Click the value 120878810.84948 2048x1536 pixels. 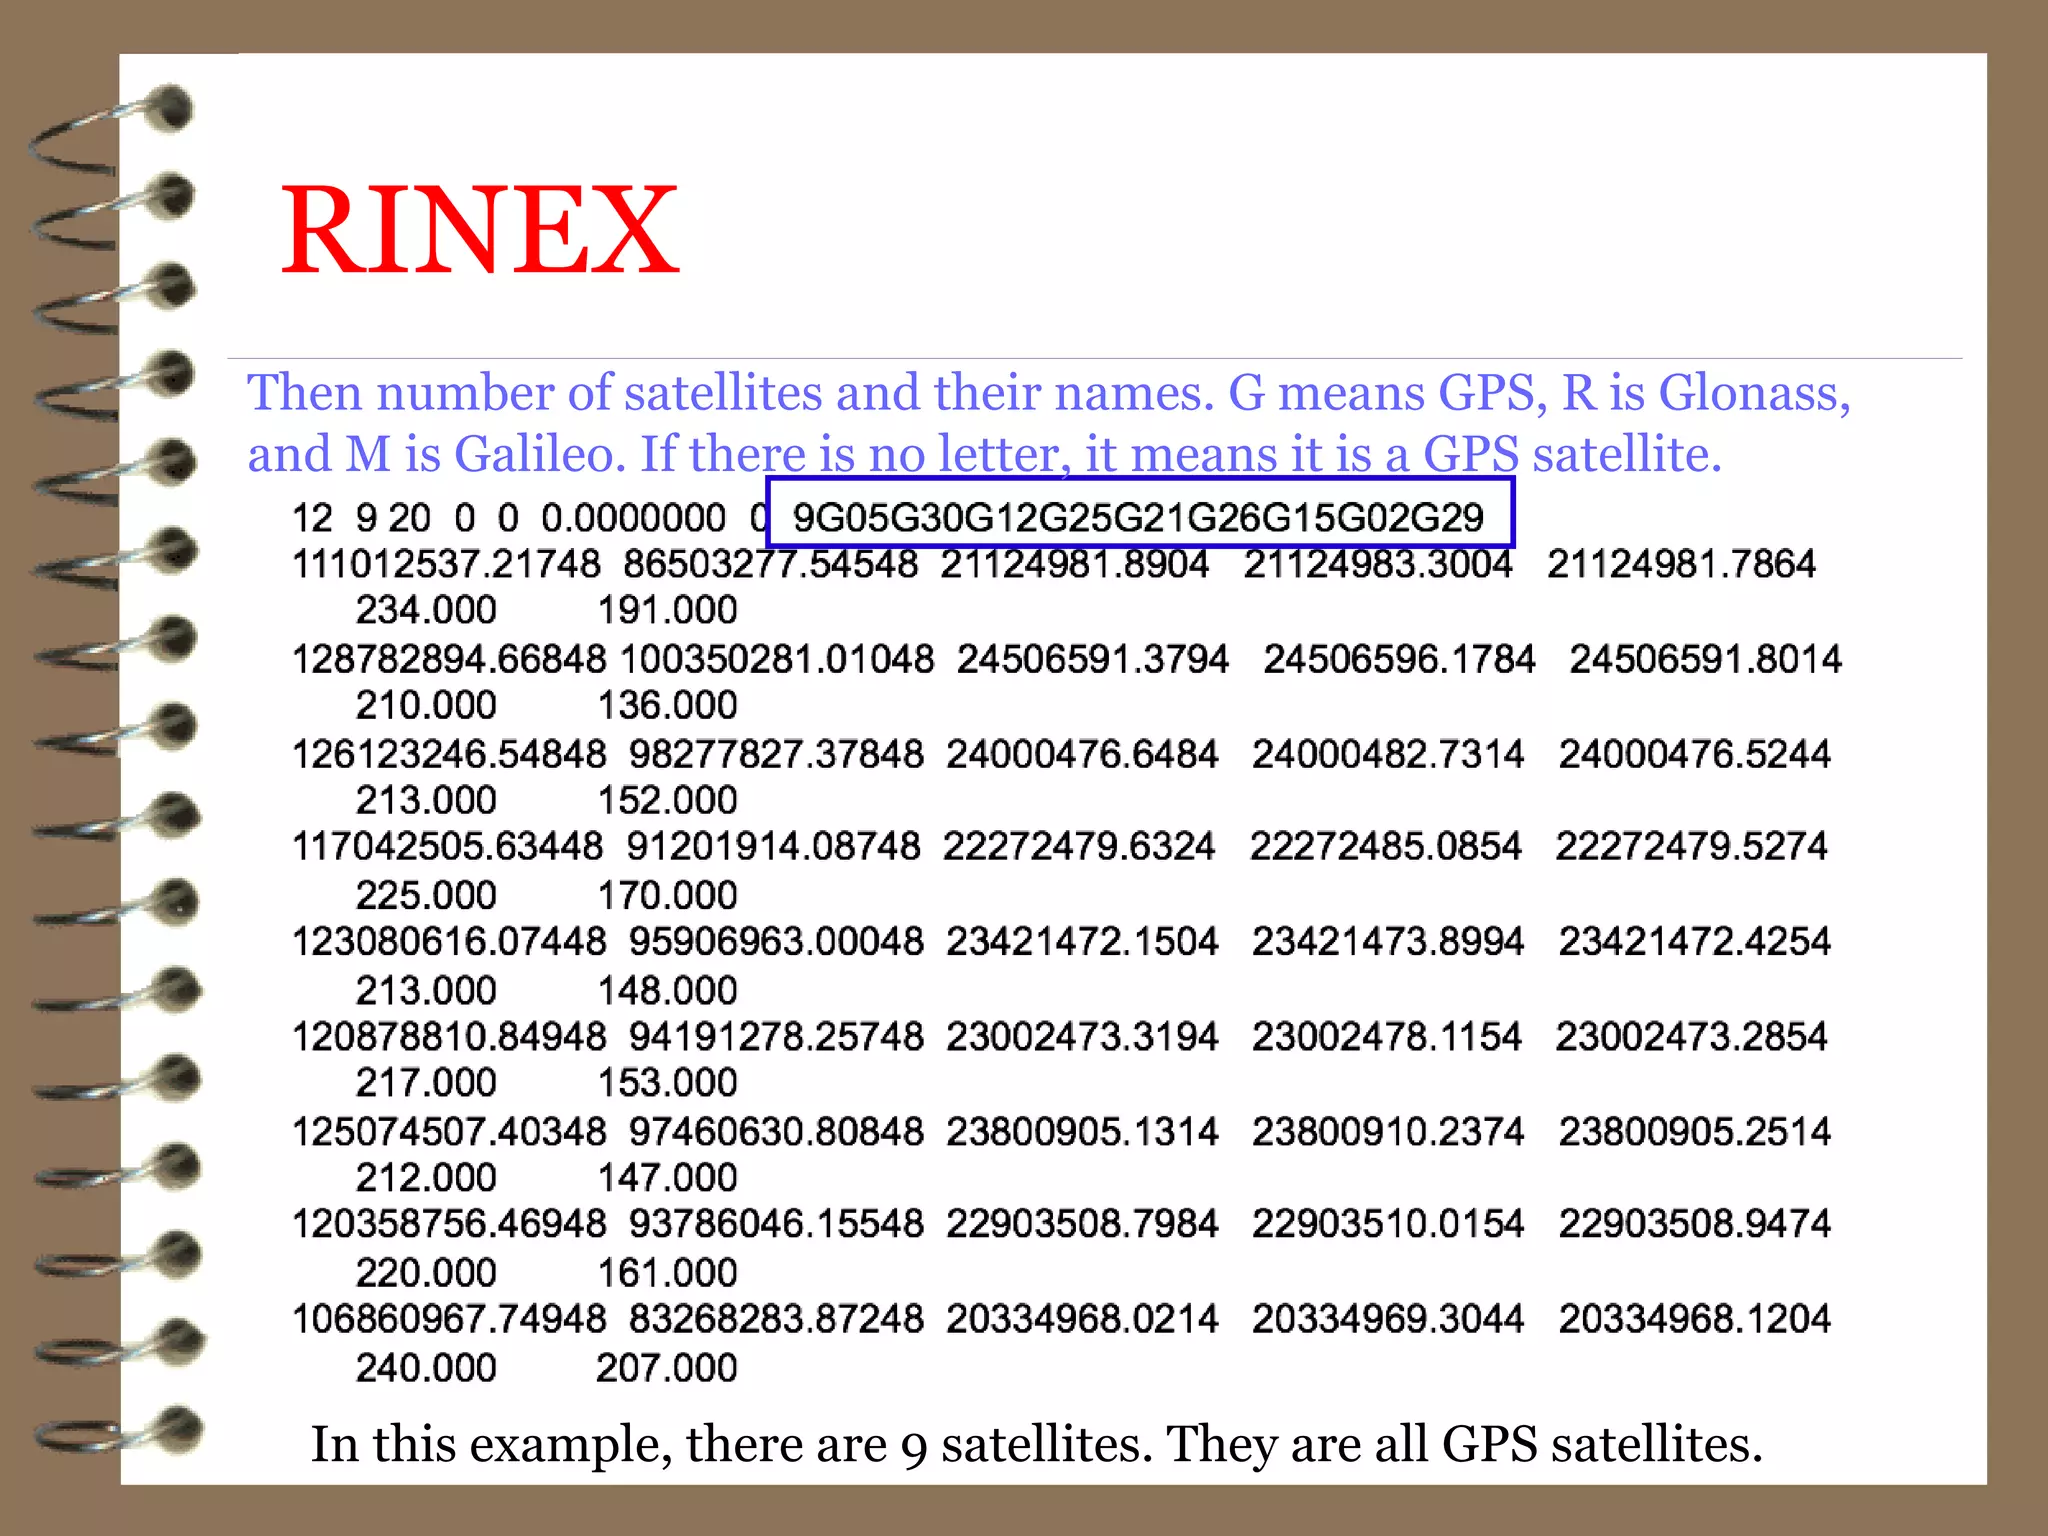(449, 1037)
